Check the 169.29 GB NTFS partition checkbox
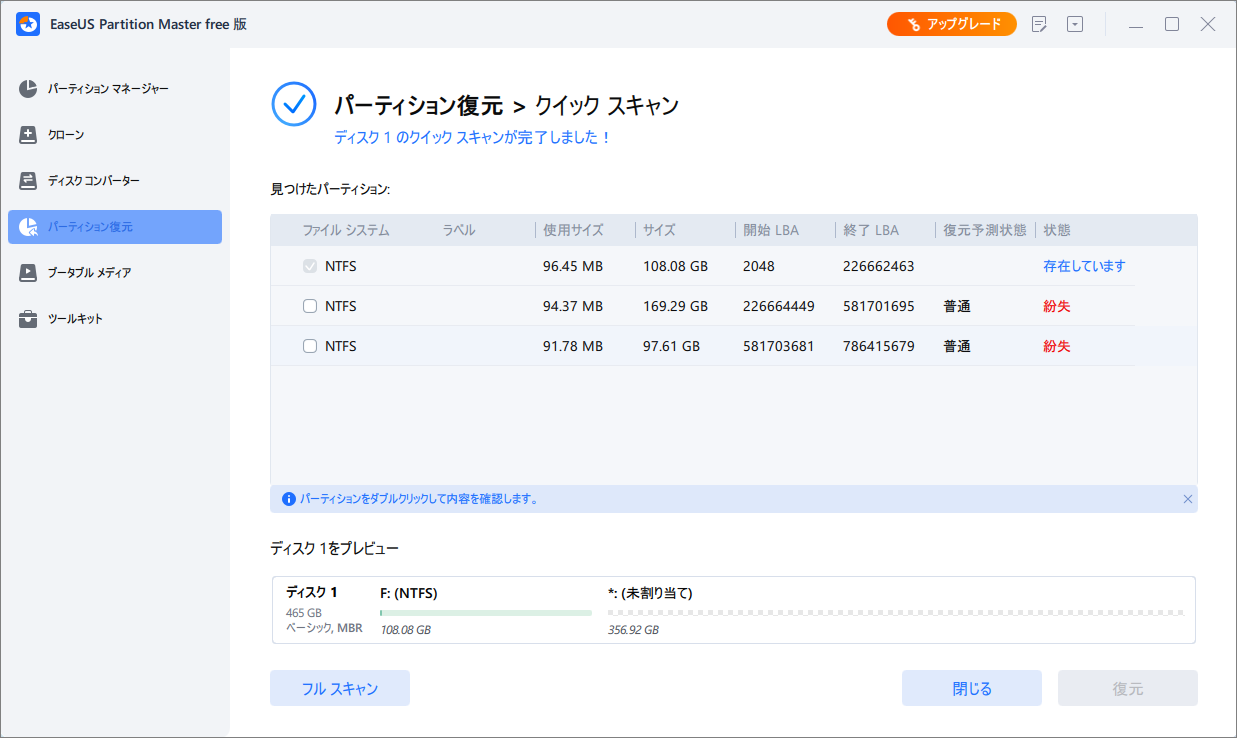 [x=310, y=306]
